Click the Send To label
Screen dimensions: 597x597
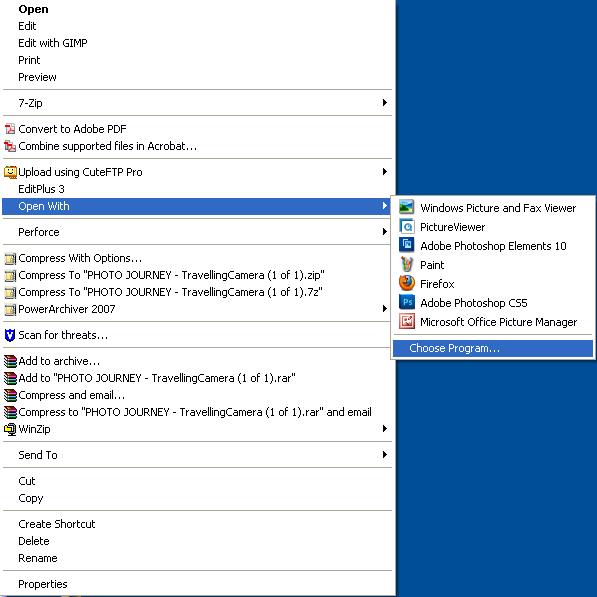pos(38,455)
